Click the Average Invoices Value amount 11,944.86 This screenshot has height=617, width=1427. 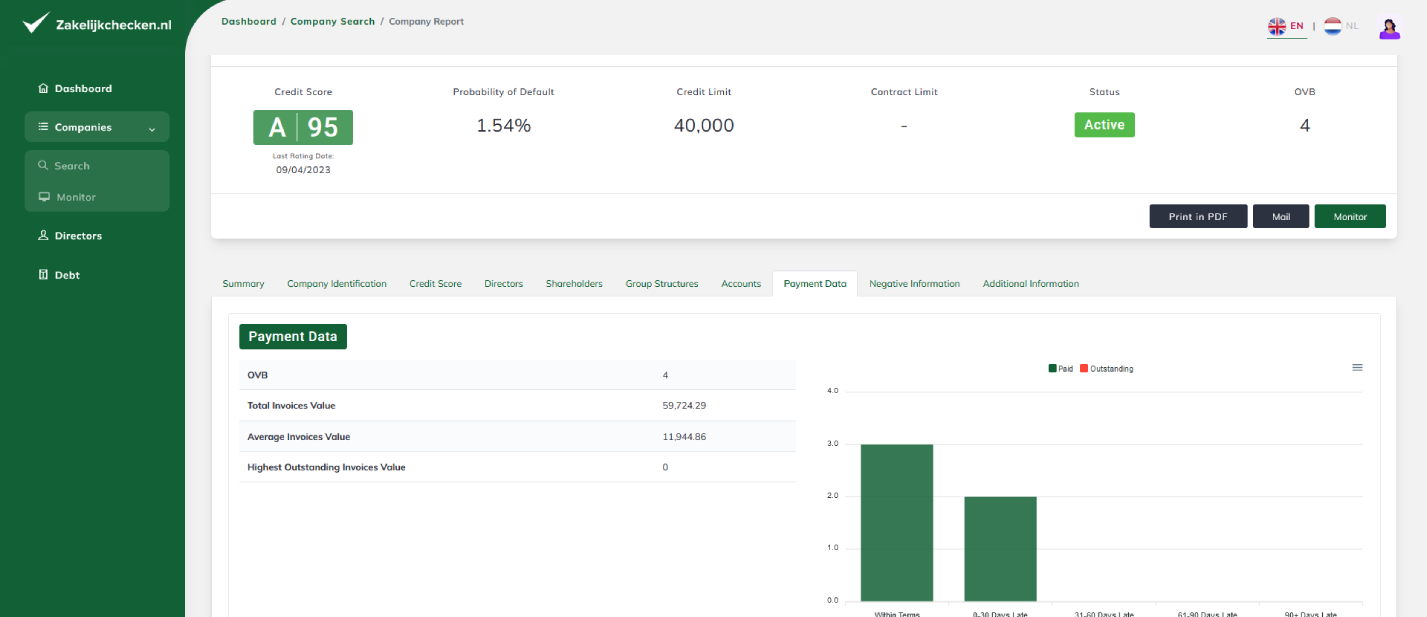point(685,437)
